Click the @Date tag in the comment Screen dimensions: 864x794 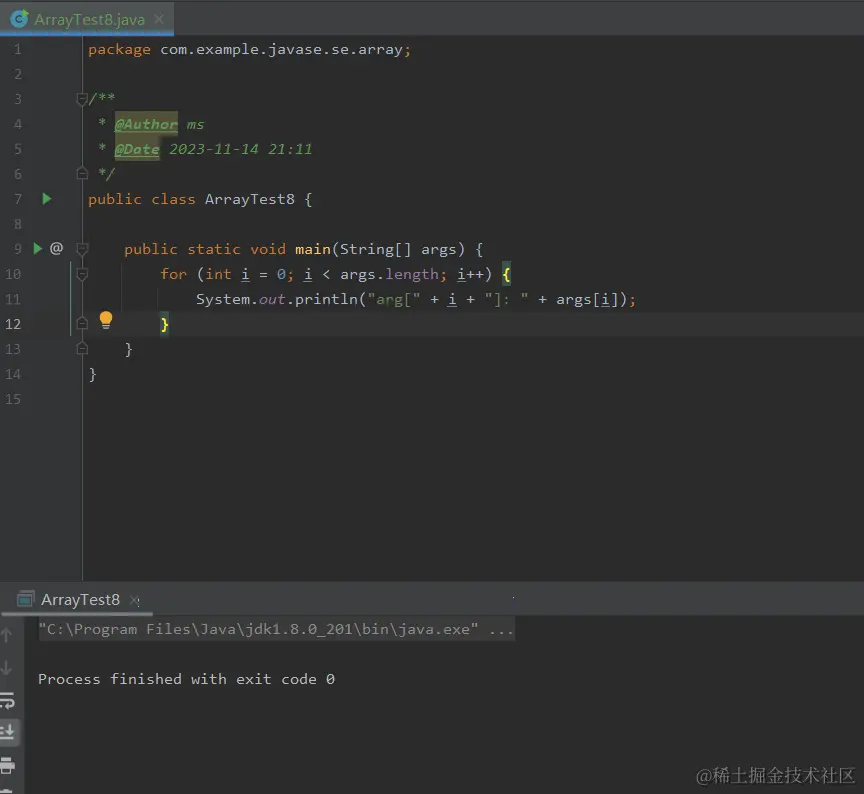coord(137,149)
